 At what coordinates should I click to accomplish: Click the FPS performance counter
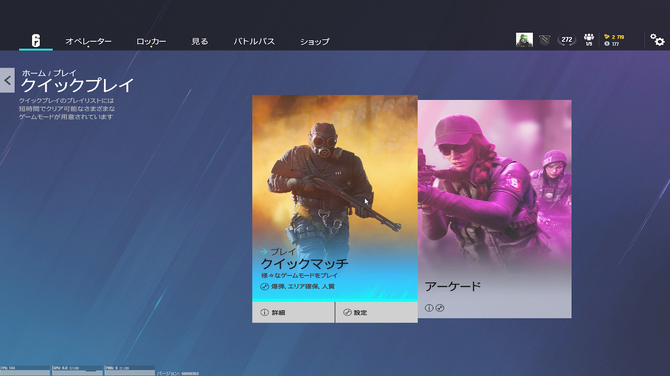click(x=25, y=370)
